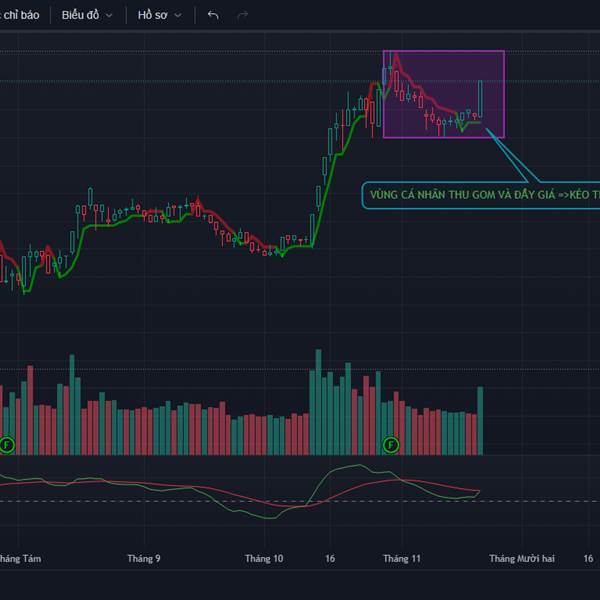Expand the 'Biểu đồ' dropdown chevron
The width and height of the screenshot is (600, 600).
(109, 16)
